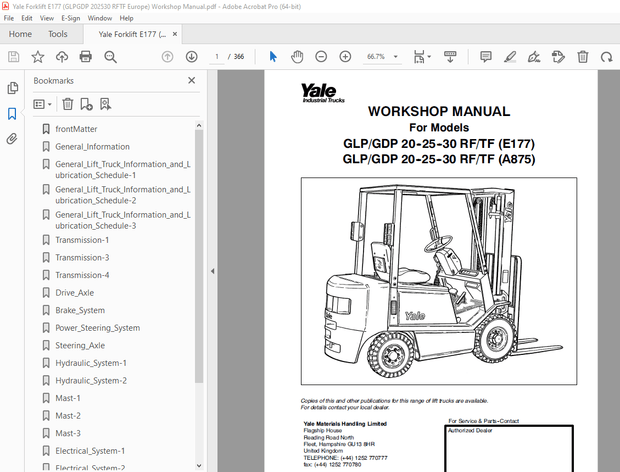The width and height of the screenshot is (620, 472).
Task: Jump to the Transmission-4 bookmark
Action: (82, 275)
